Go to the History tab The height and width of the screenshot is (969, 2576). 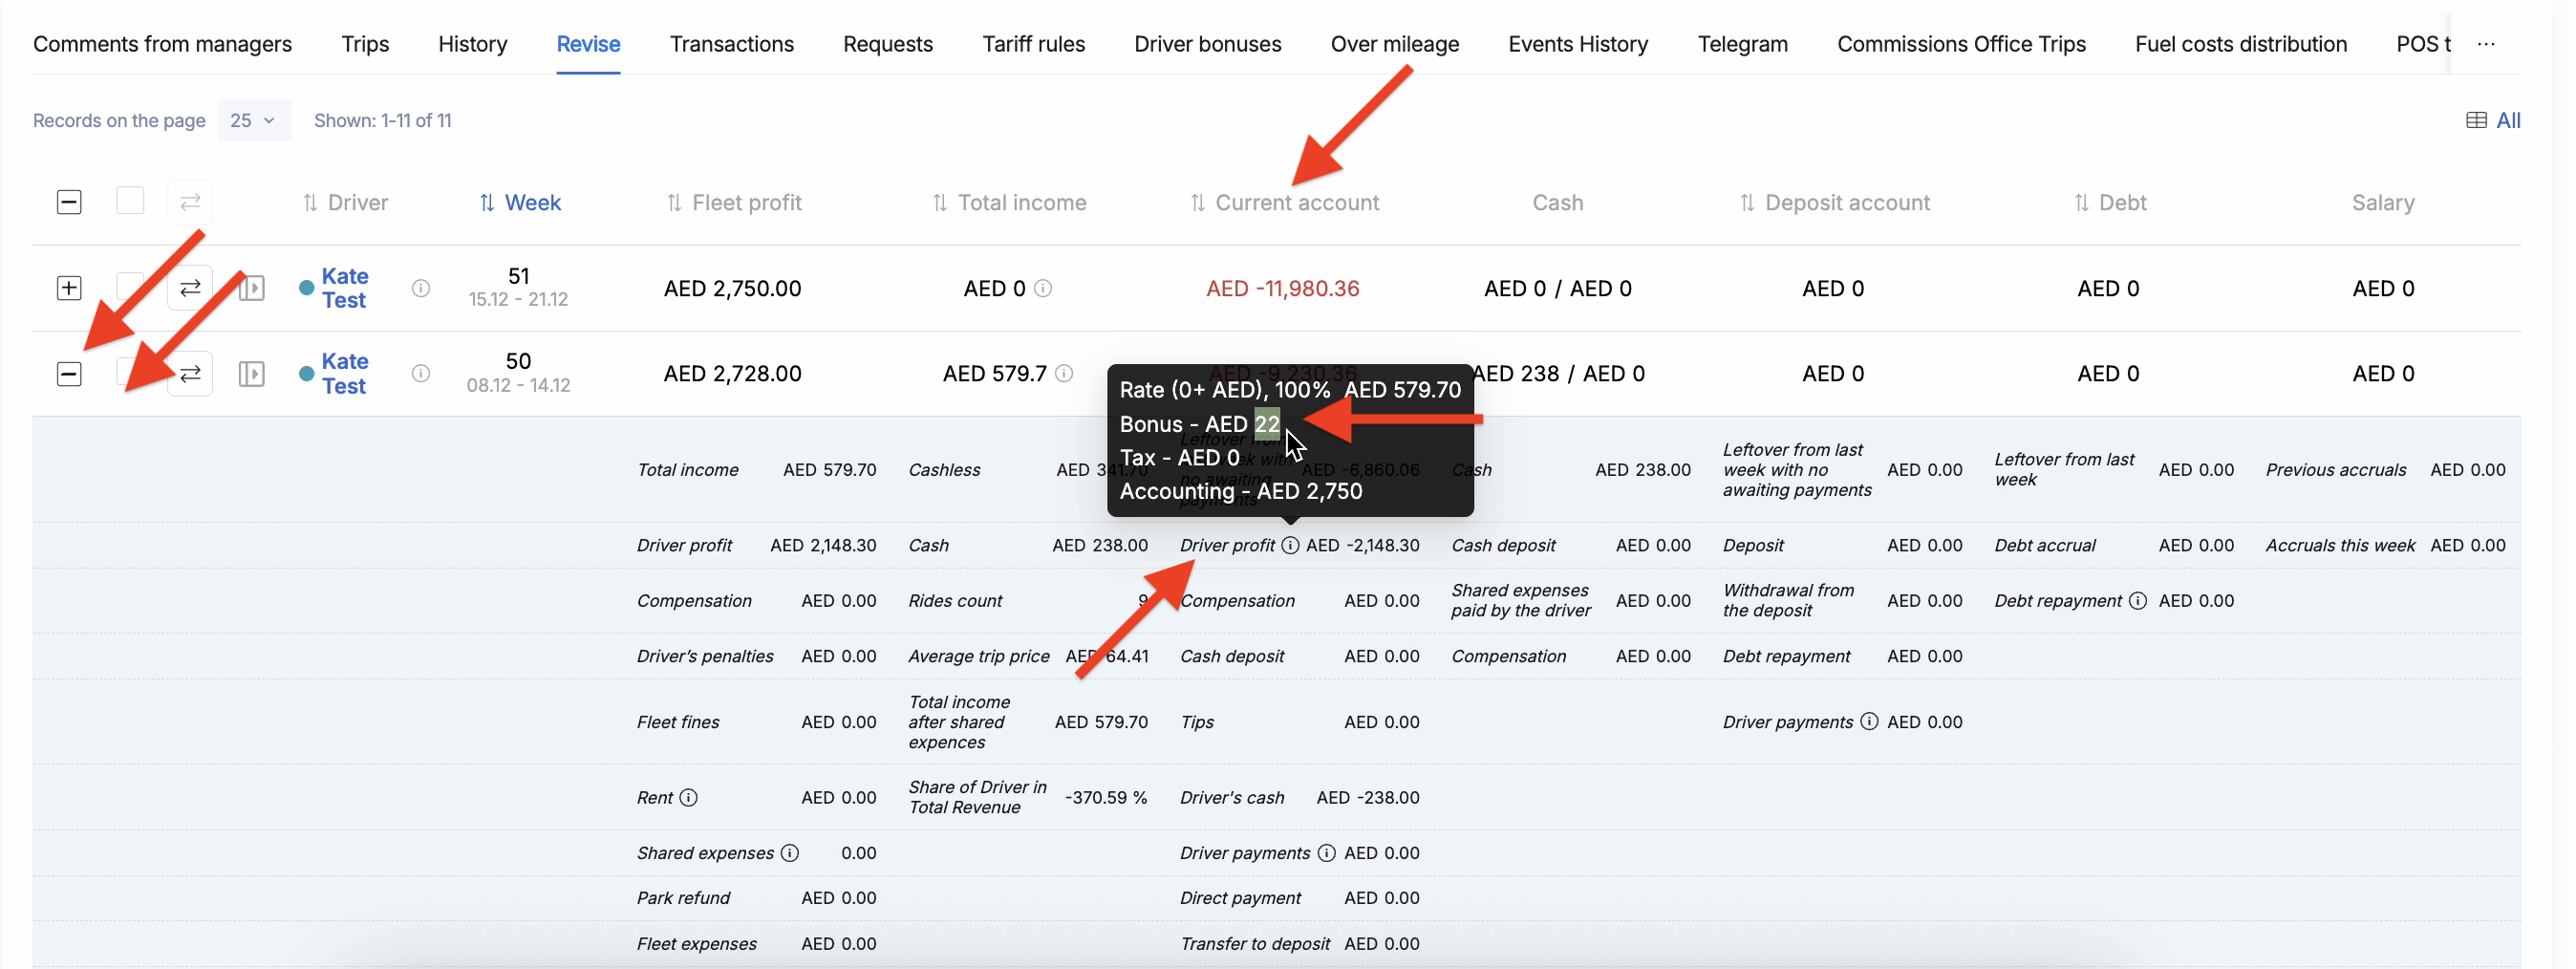click(x=473, y=44)
